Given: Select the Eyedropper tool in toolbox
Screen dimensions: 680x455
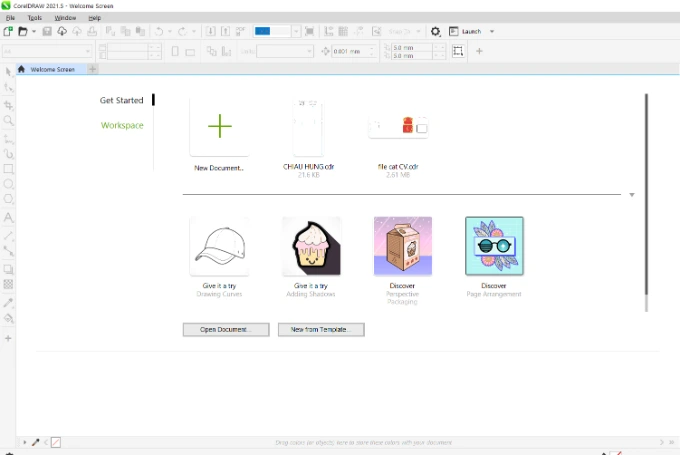Looking at the screenshot, I should pyautogui.click(x=8, y=303).
